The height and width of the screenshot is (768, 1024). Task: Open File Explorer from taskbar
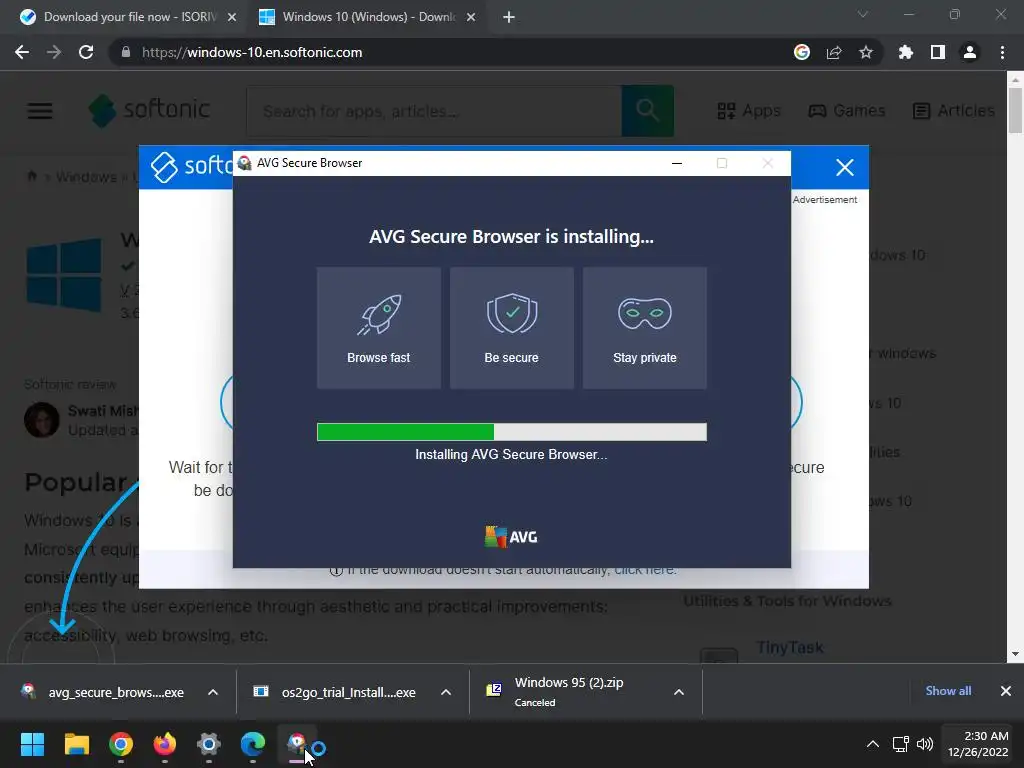pyautogui.click(x=76, y=744)
